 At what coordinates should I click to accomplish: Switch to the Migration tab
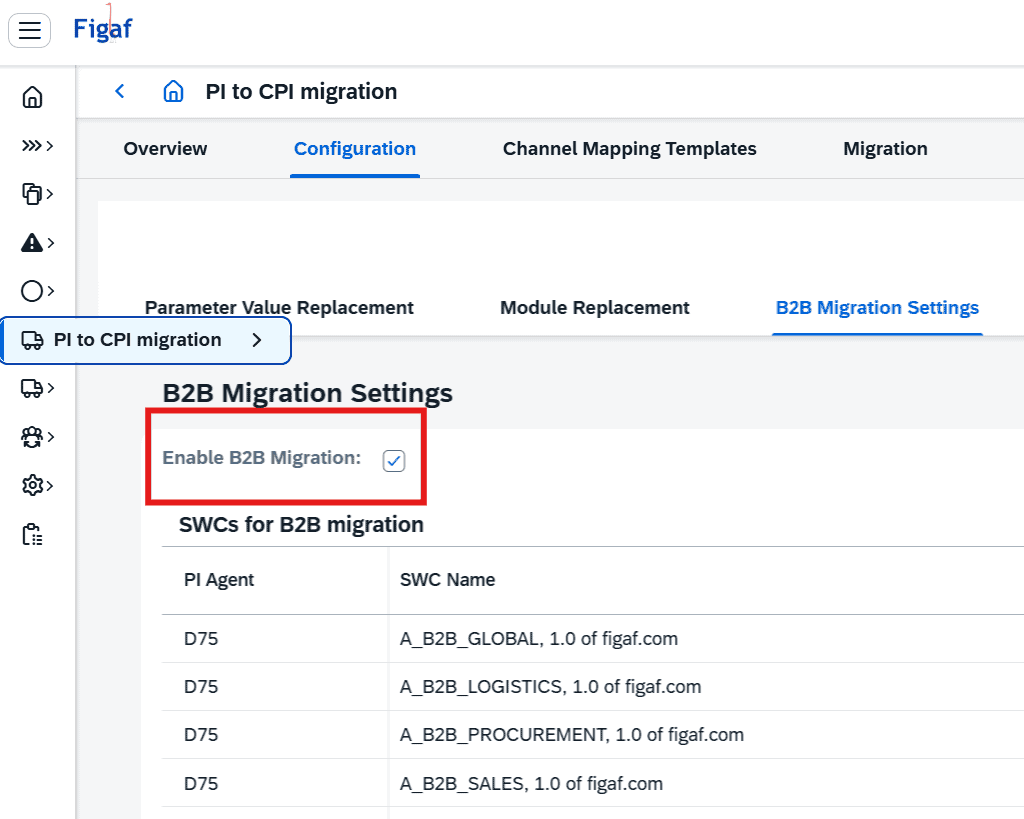885,149
